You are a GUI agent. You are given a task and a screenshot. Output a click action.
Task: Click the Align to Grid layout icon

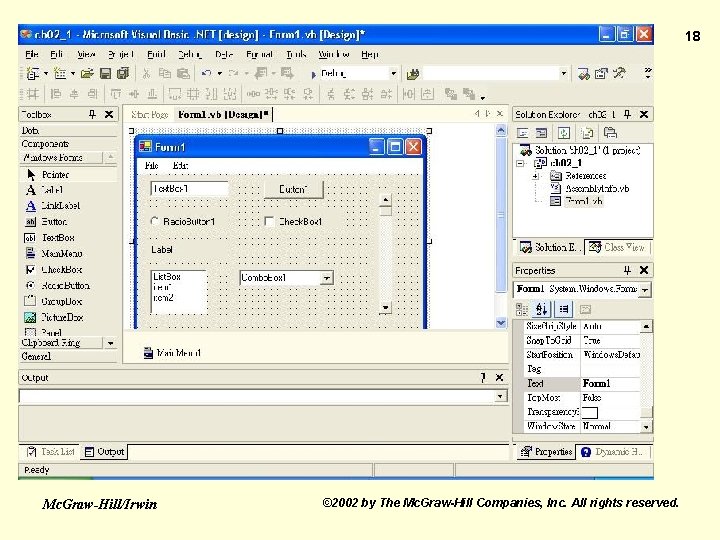pos(33,94)
